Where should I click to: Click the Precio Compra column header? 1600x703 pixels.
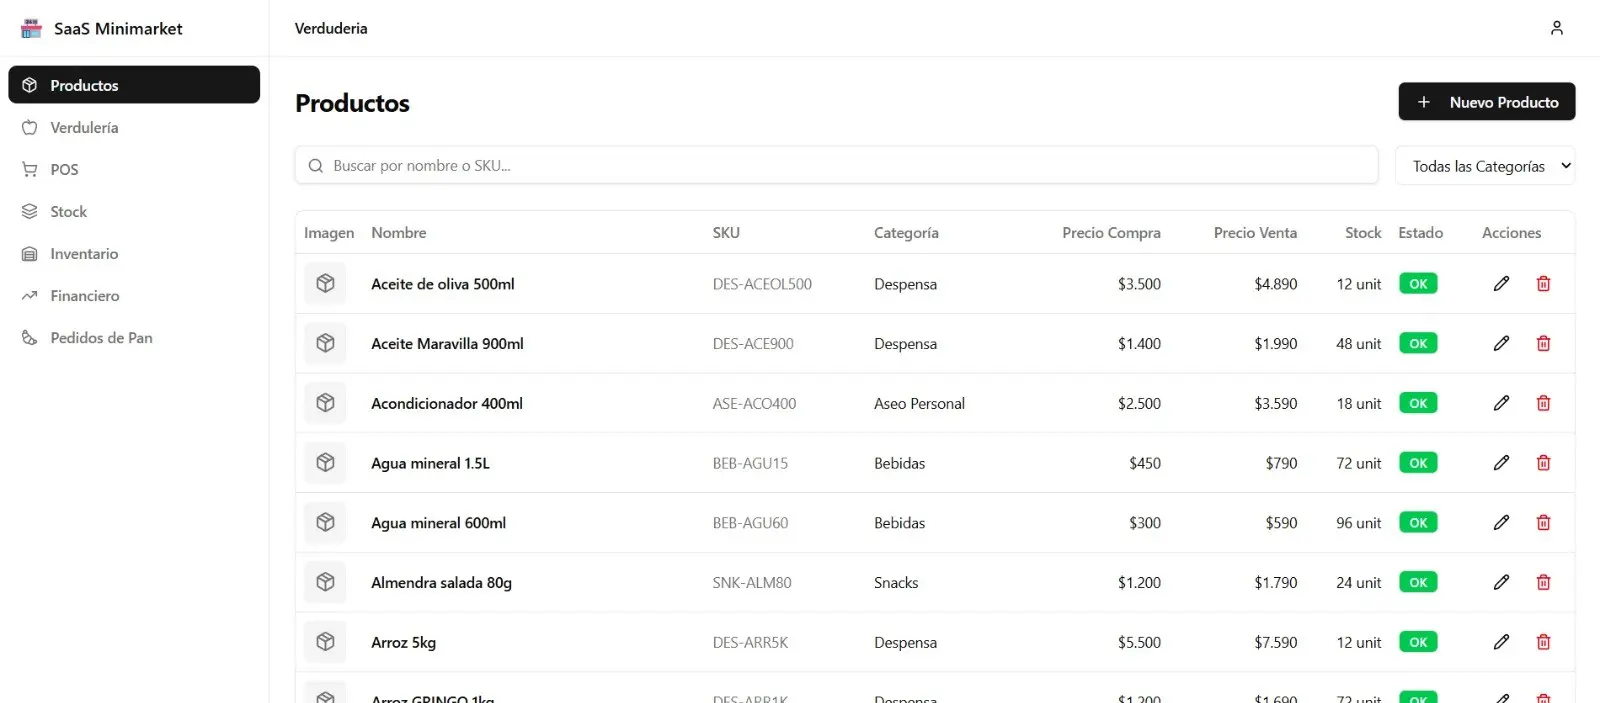pos(1111,232)
